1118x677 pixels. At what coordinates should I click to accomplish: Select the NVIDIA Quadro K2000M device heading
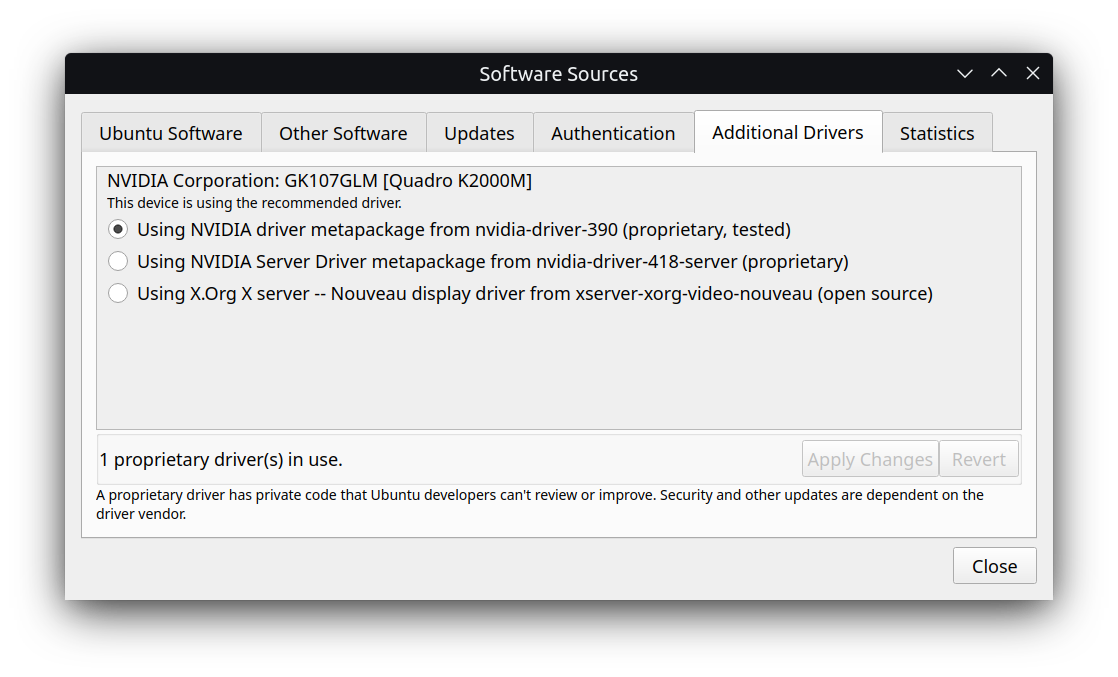[x=320, y=180]
